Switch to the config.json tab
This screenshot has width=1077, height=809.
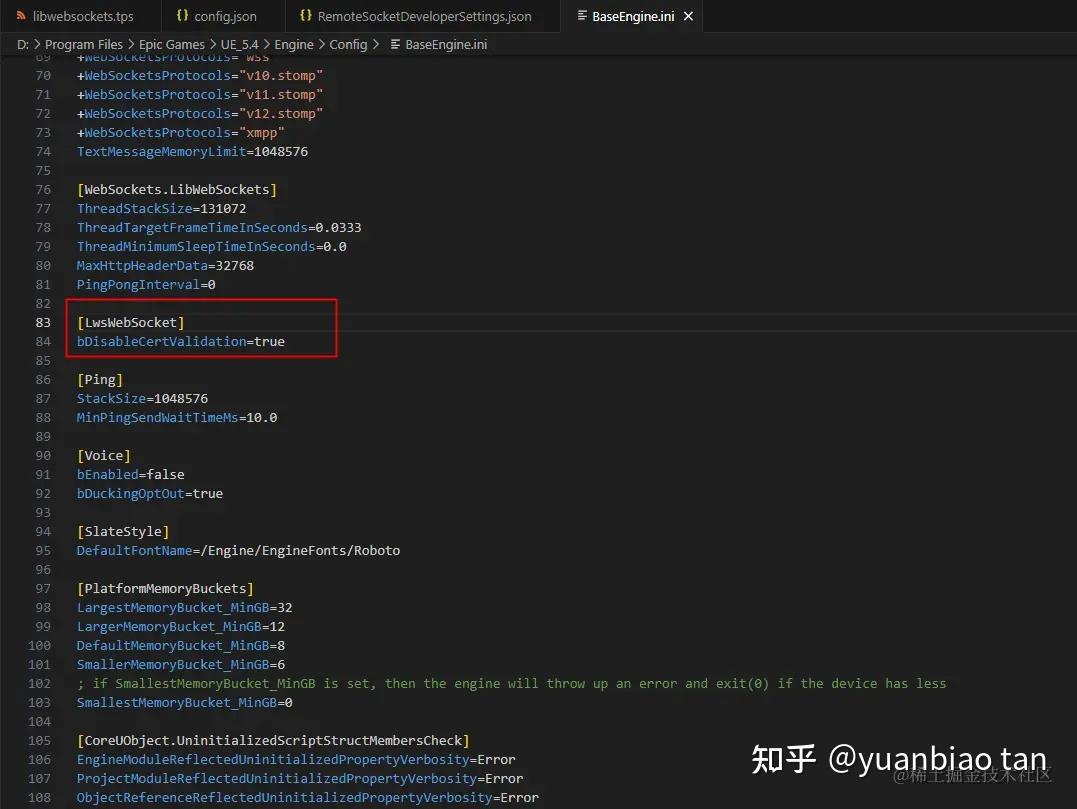coord(222,16)
